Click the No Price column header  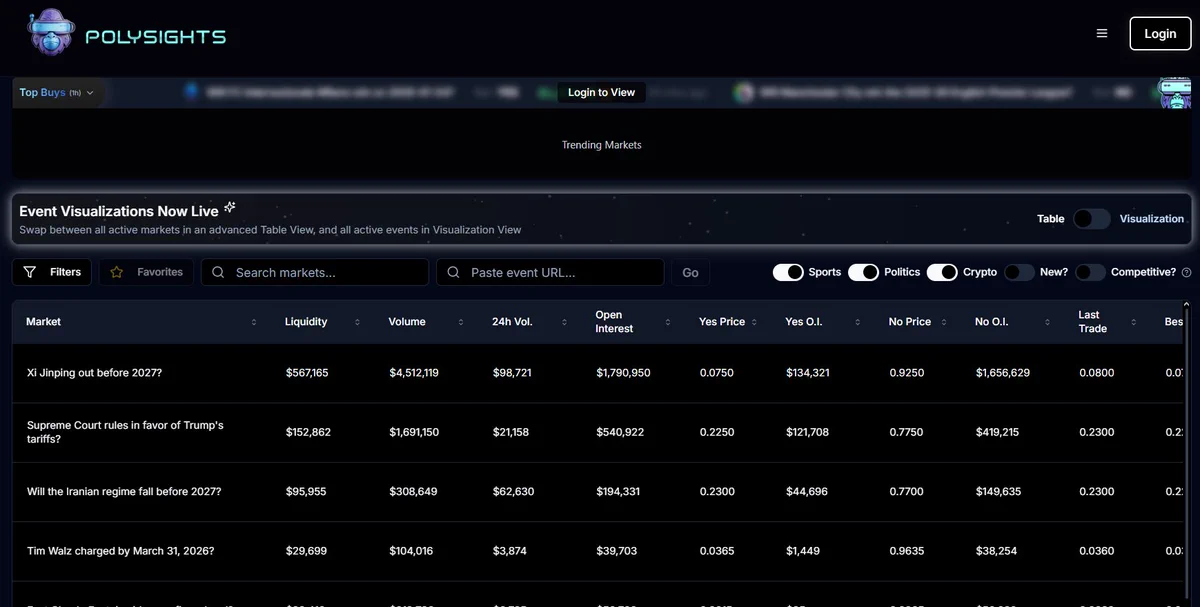(910, 322)
